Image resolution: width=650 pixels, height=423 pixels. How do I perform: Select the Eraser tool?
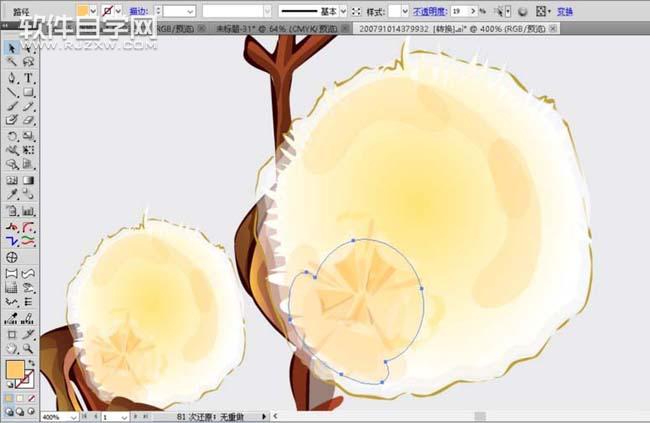pos(28,120)
